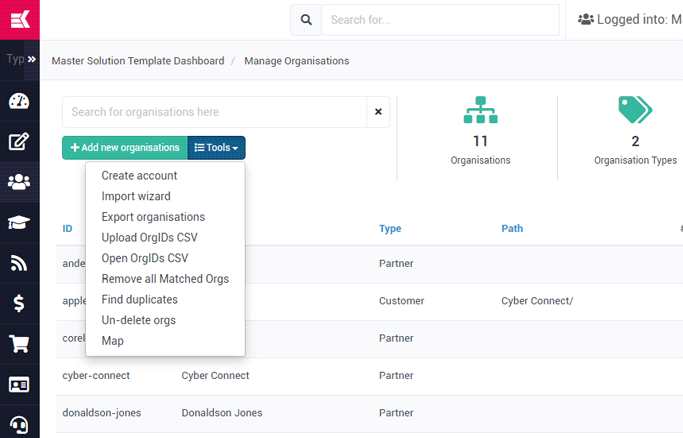Clear the organisation search with X button
Viewport: 683px width, 438px height.
tap(378, 112)
